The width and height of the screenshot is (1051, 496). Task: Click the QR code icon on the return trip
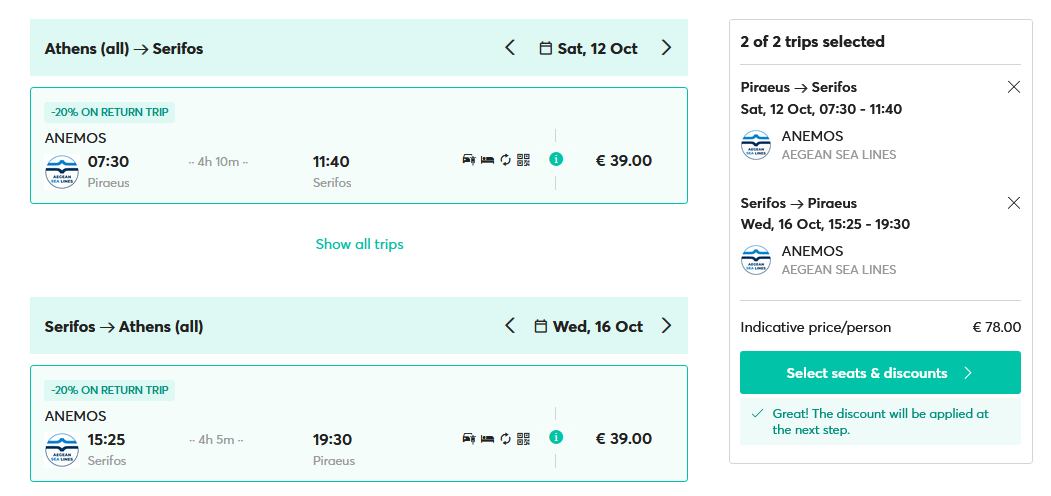coord(523,437)
